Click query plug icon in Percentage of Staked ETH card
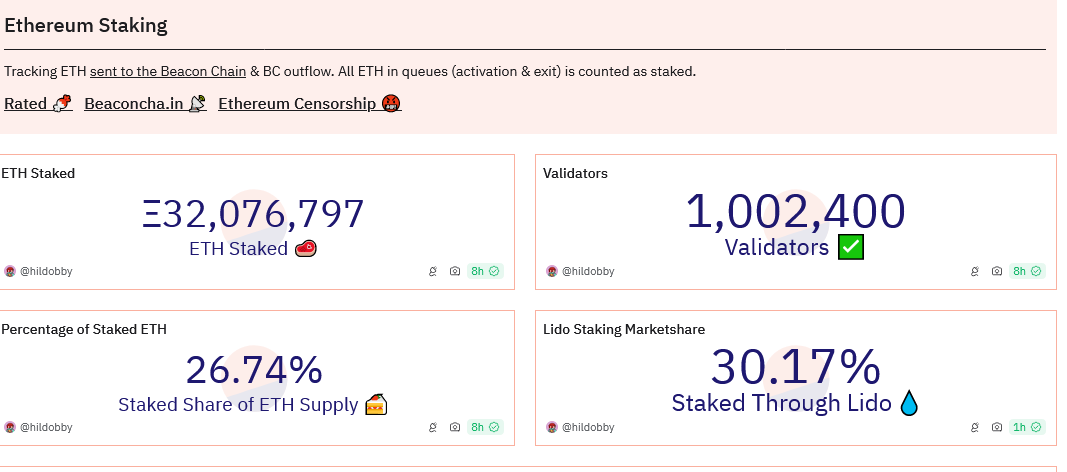1067x472 pixels. tap(433, 427)
